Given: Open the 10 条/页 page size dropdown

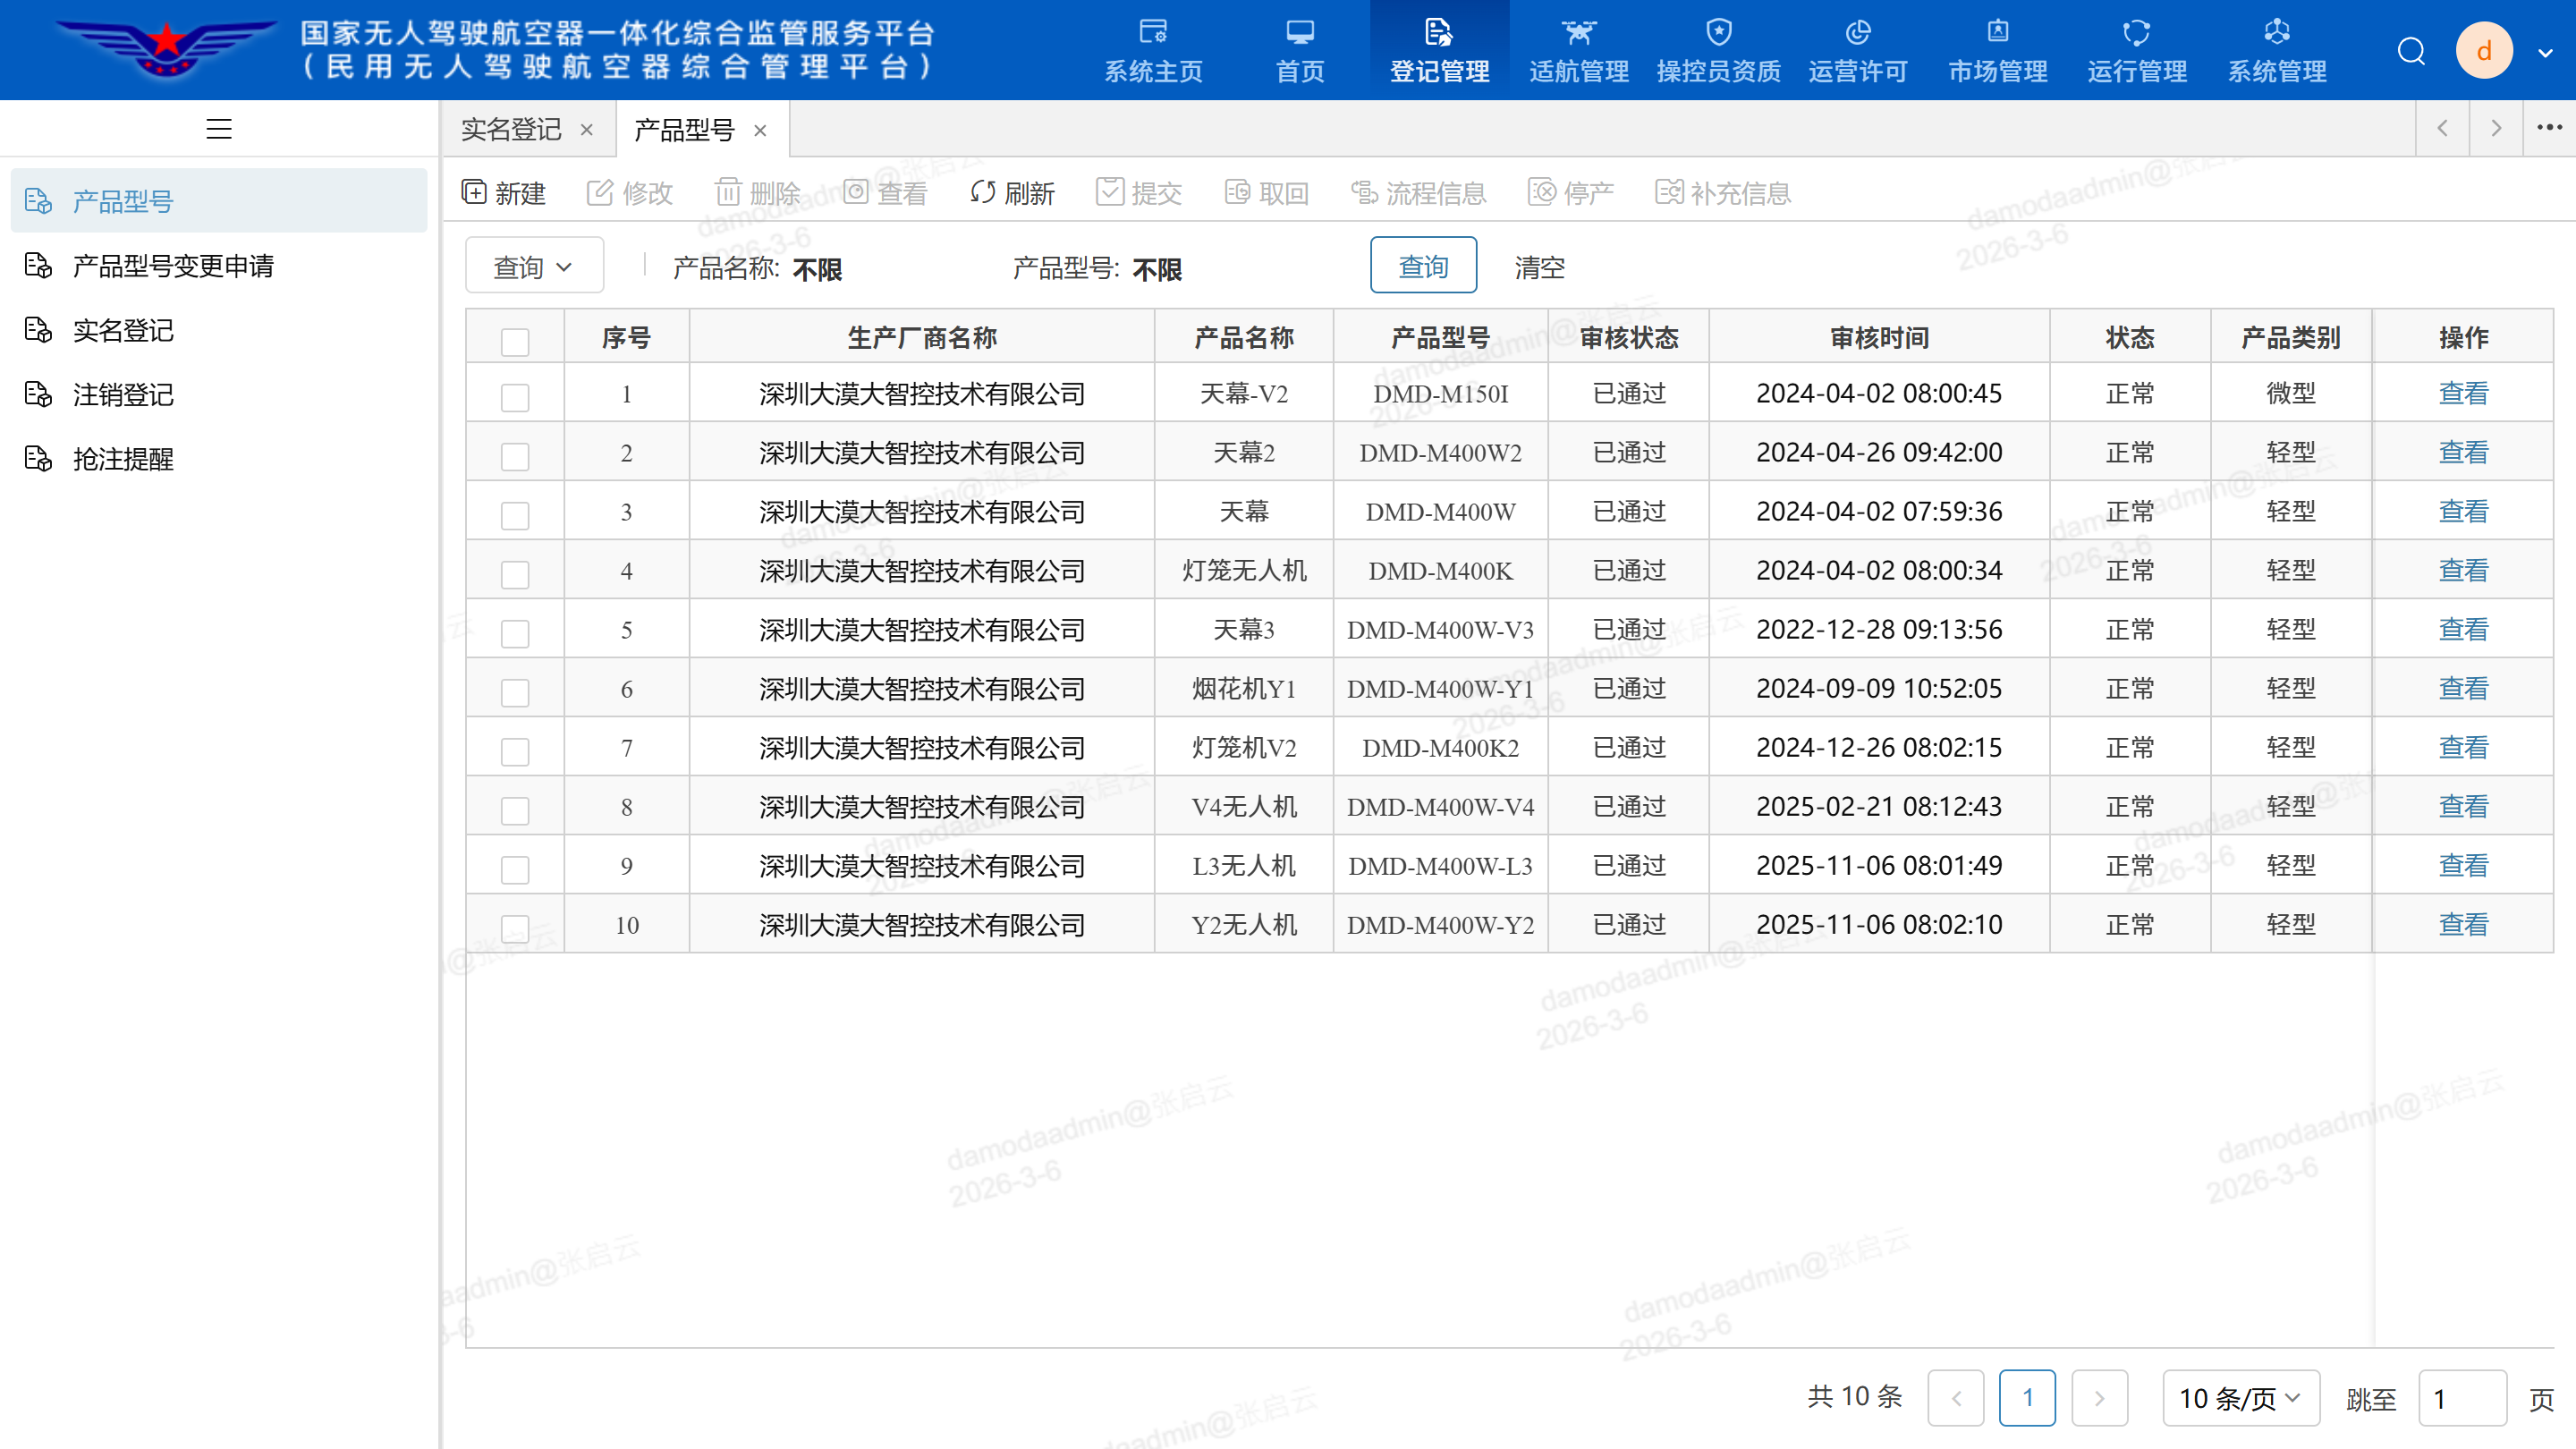Looking at the screenshot, I should tap(2240, 1397).
